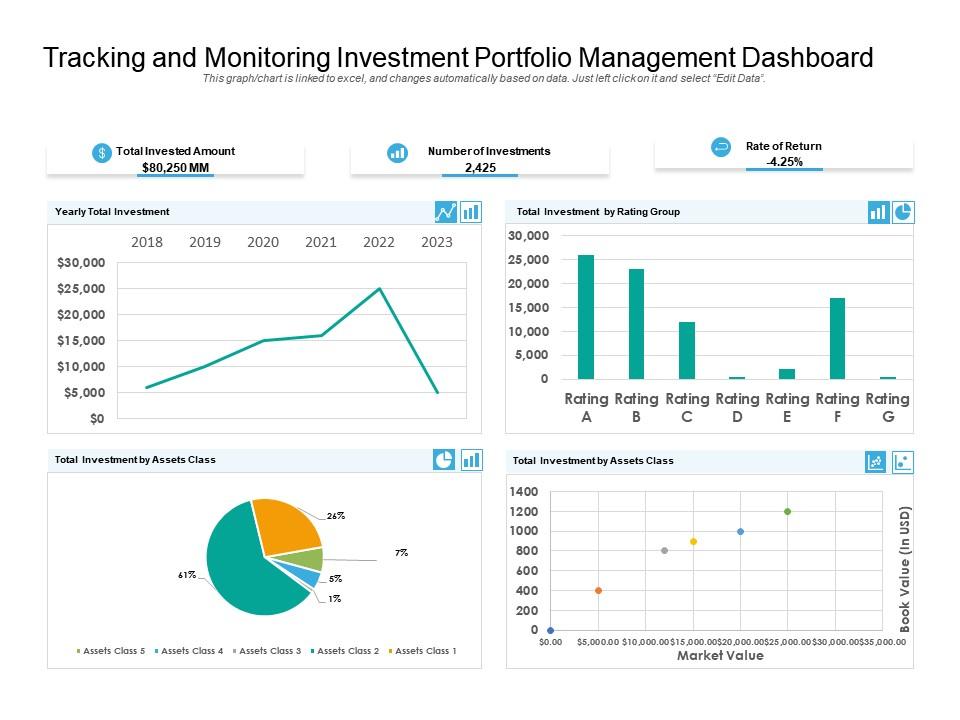Click the Rate of Return label
Image resolution: width=960 pixels, height=720 pixels.
(x=784, y=146)
